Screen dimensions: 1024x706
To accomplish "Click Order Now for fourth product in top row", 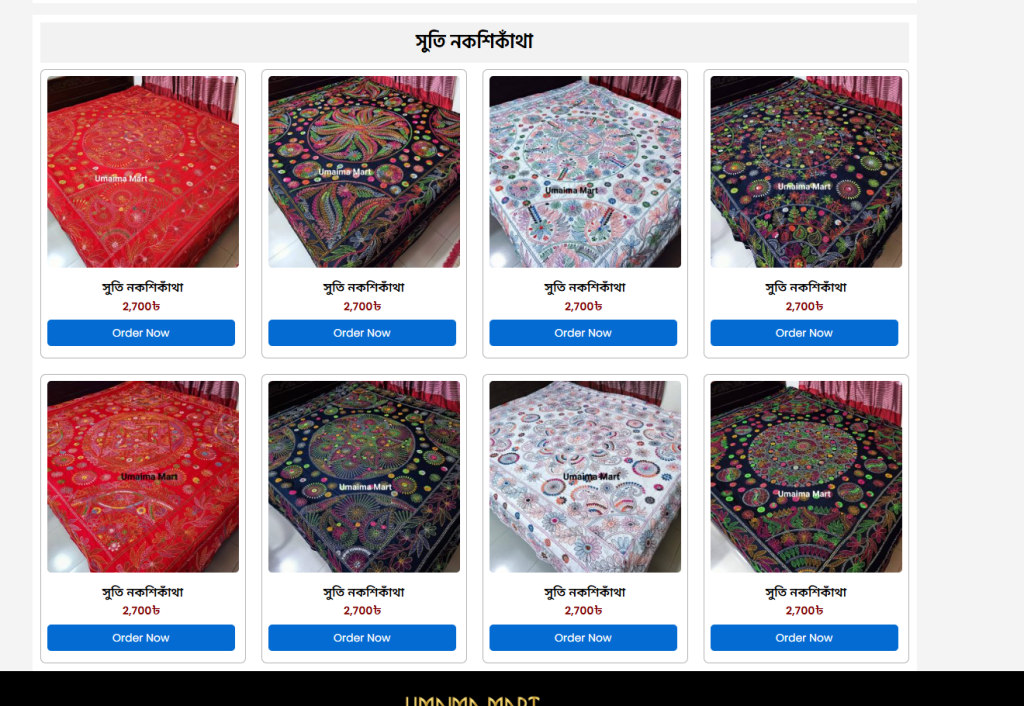I will point(804,332).
